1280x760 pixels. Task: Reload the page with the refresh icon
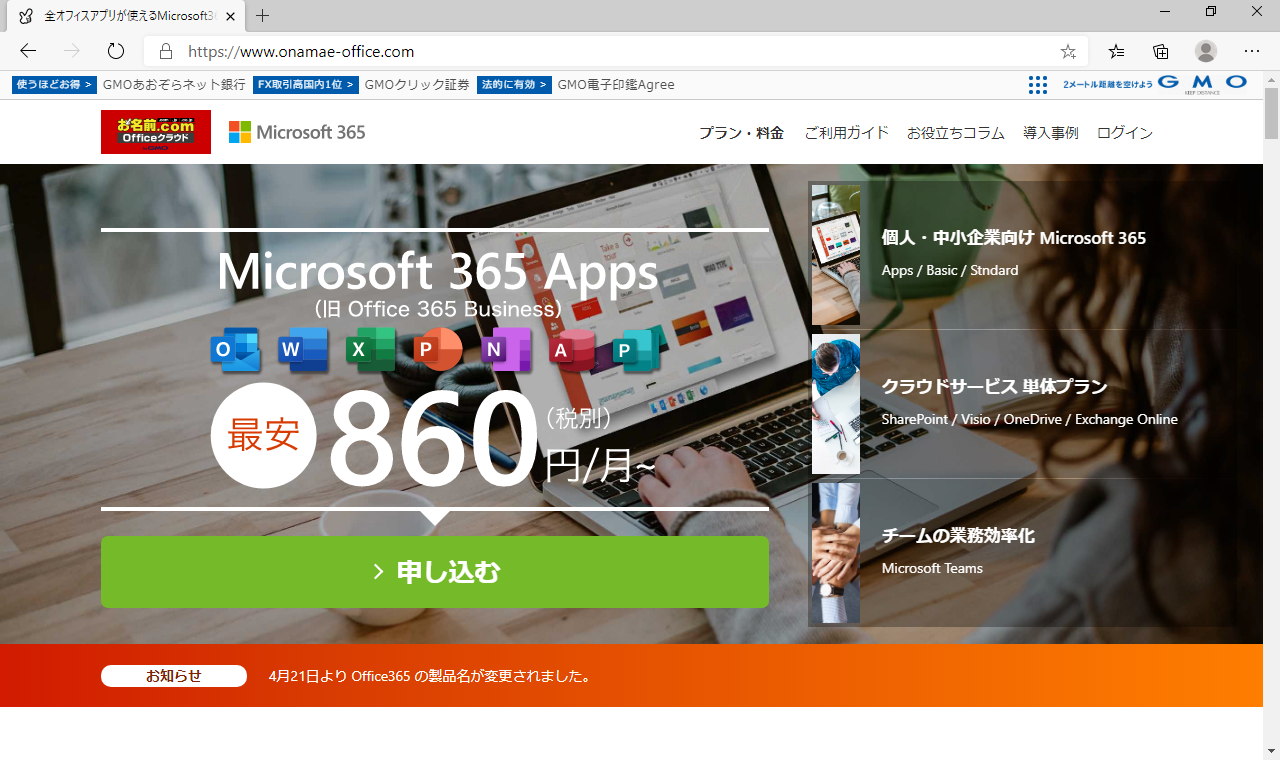115,51
